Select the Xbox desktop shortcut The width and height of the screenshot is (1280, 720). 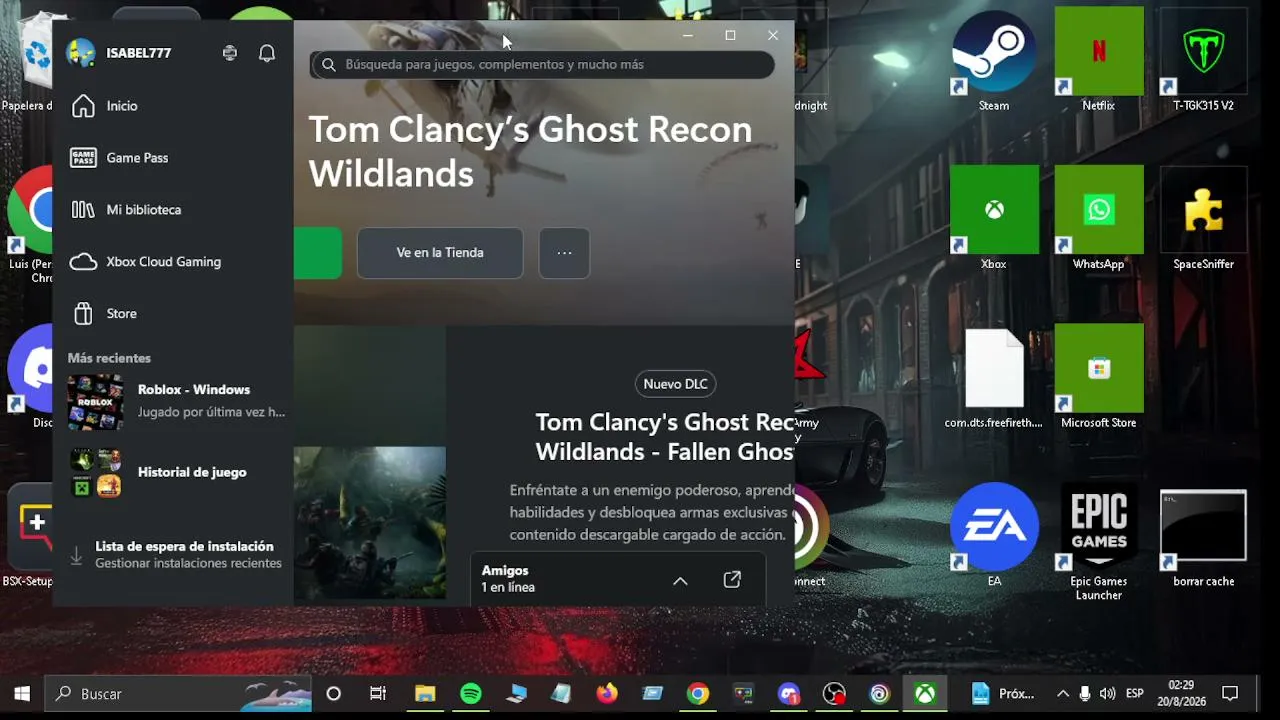pos(994,219)
